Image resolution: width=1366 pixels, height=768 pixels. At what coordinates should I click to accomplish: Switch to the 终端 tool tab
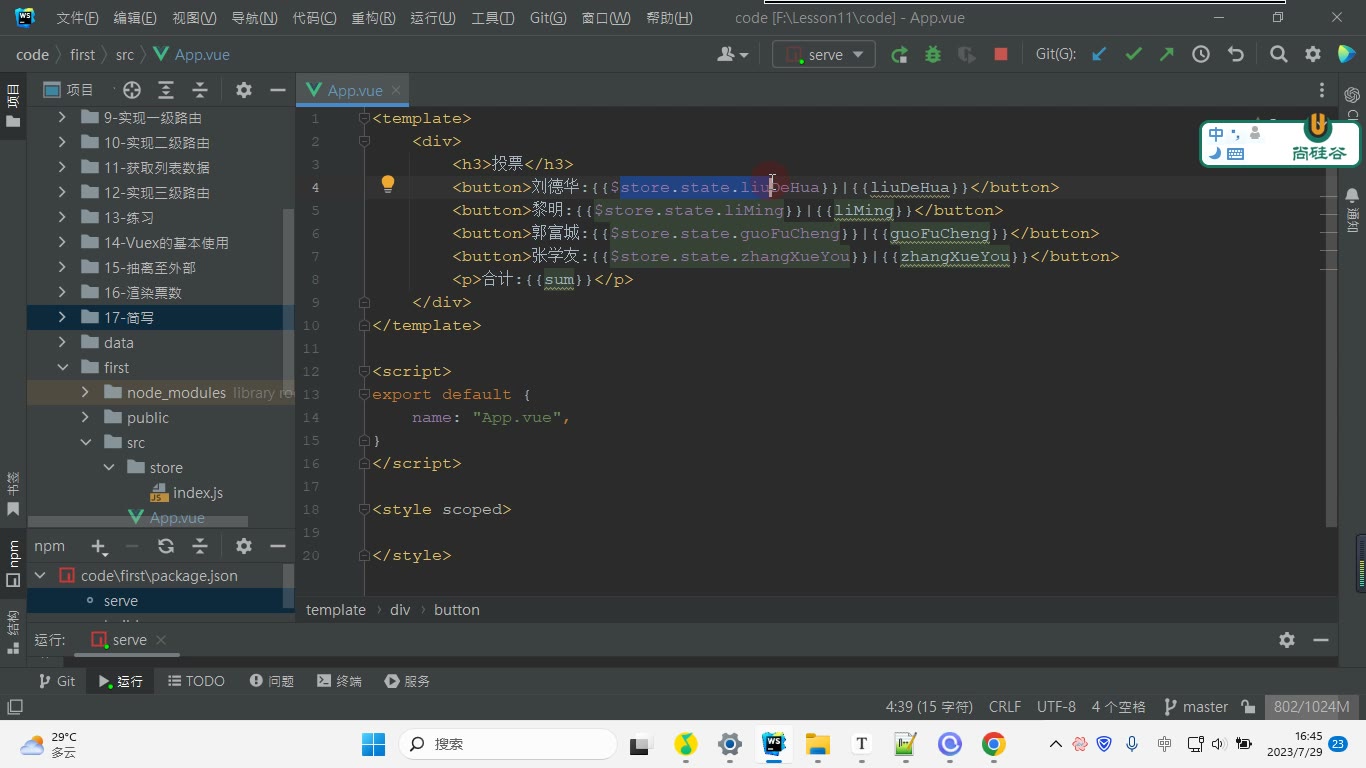tap(339, 681)
